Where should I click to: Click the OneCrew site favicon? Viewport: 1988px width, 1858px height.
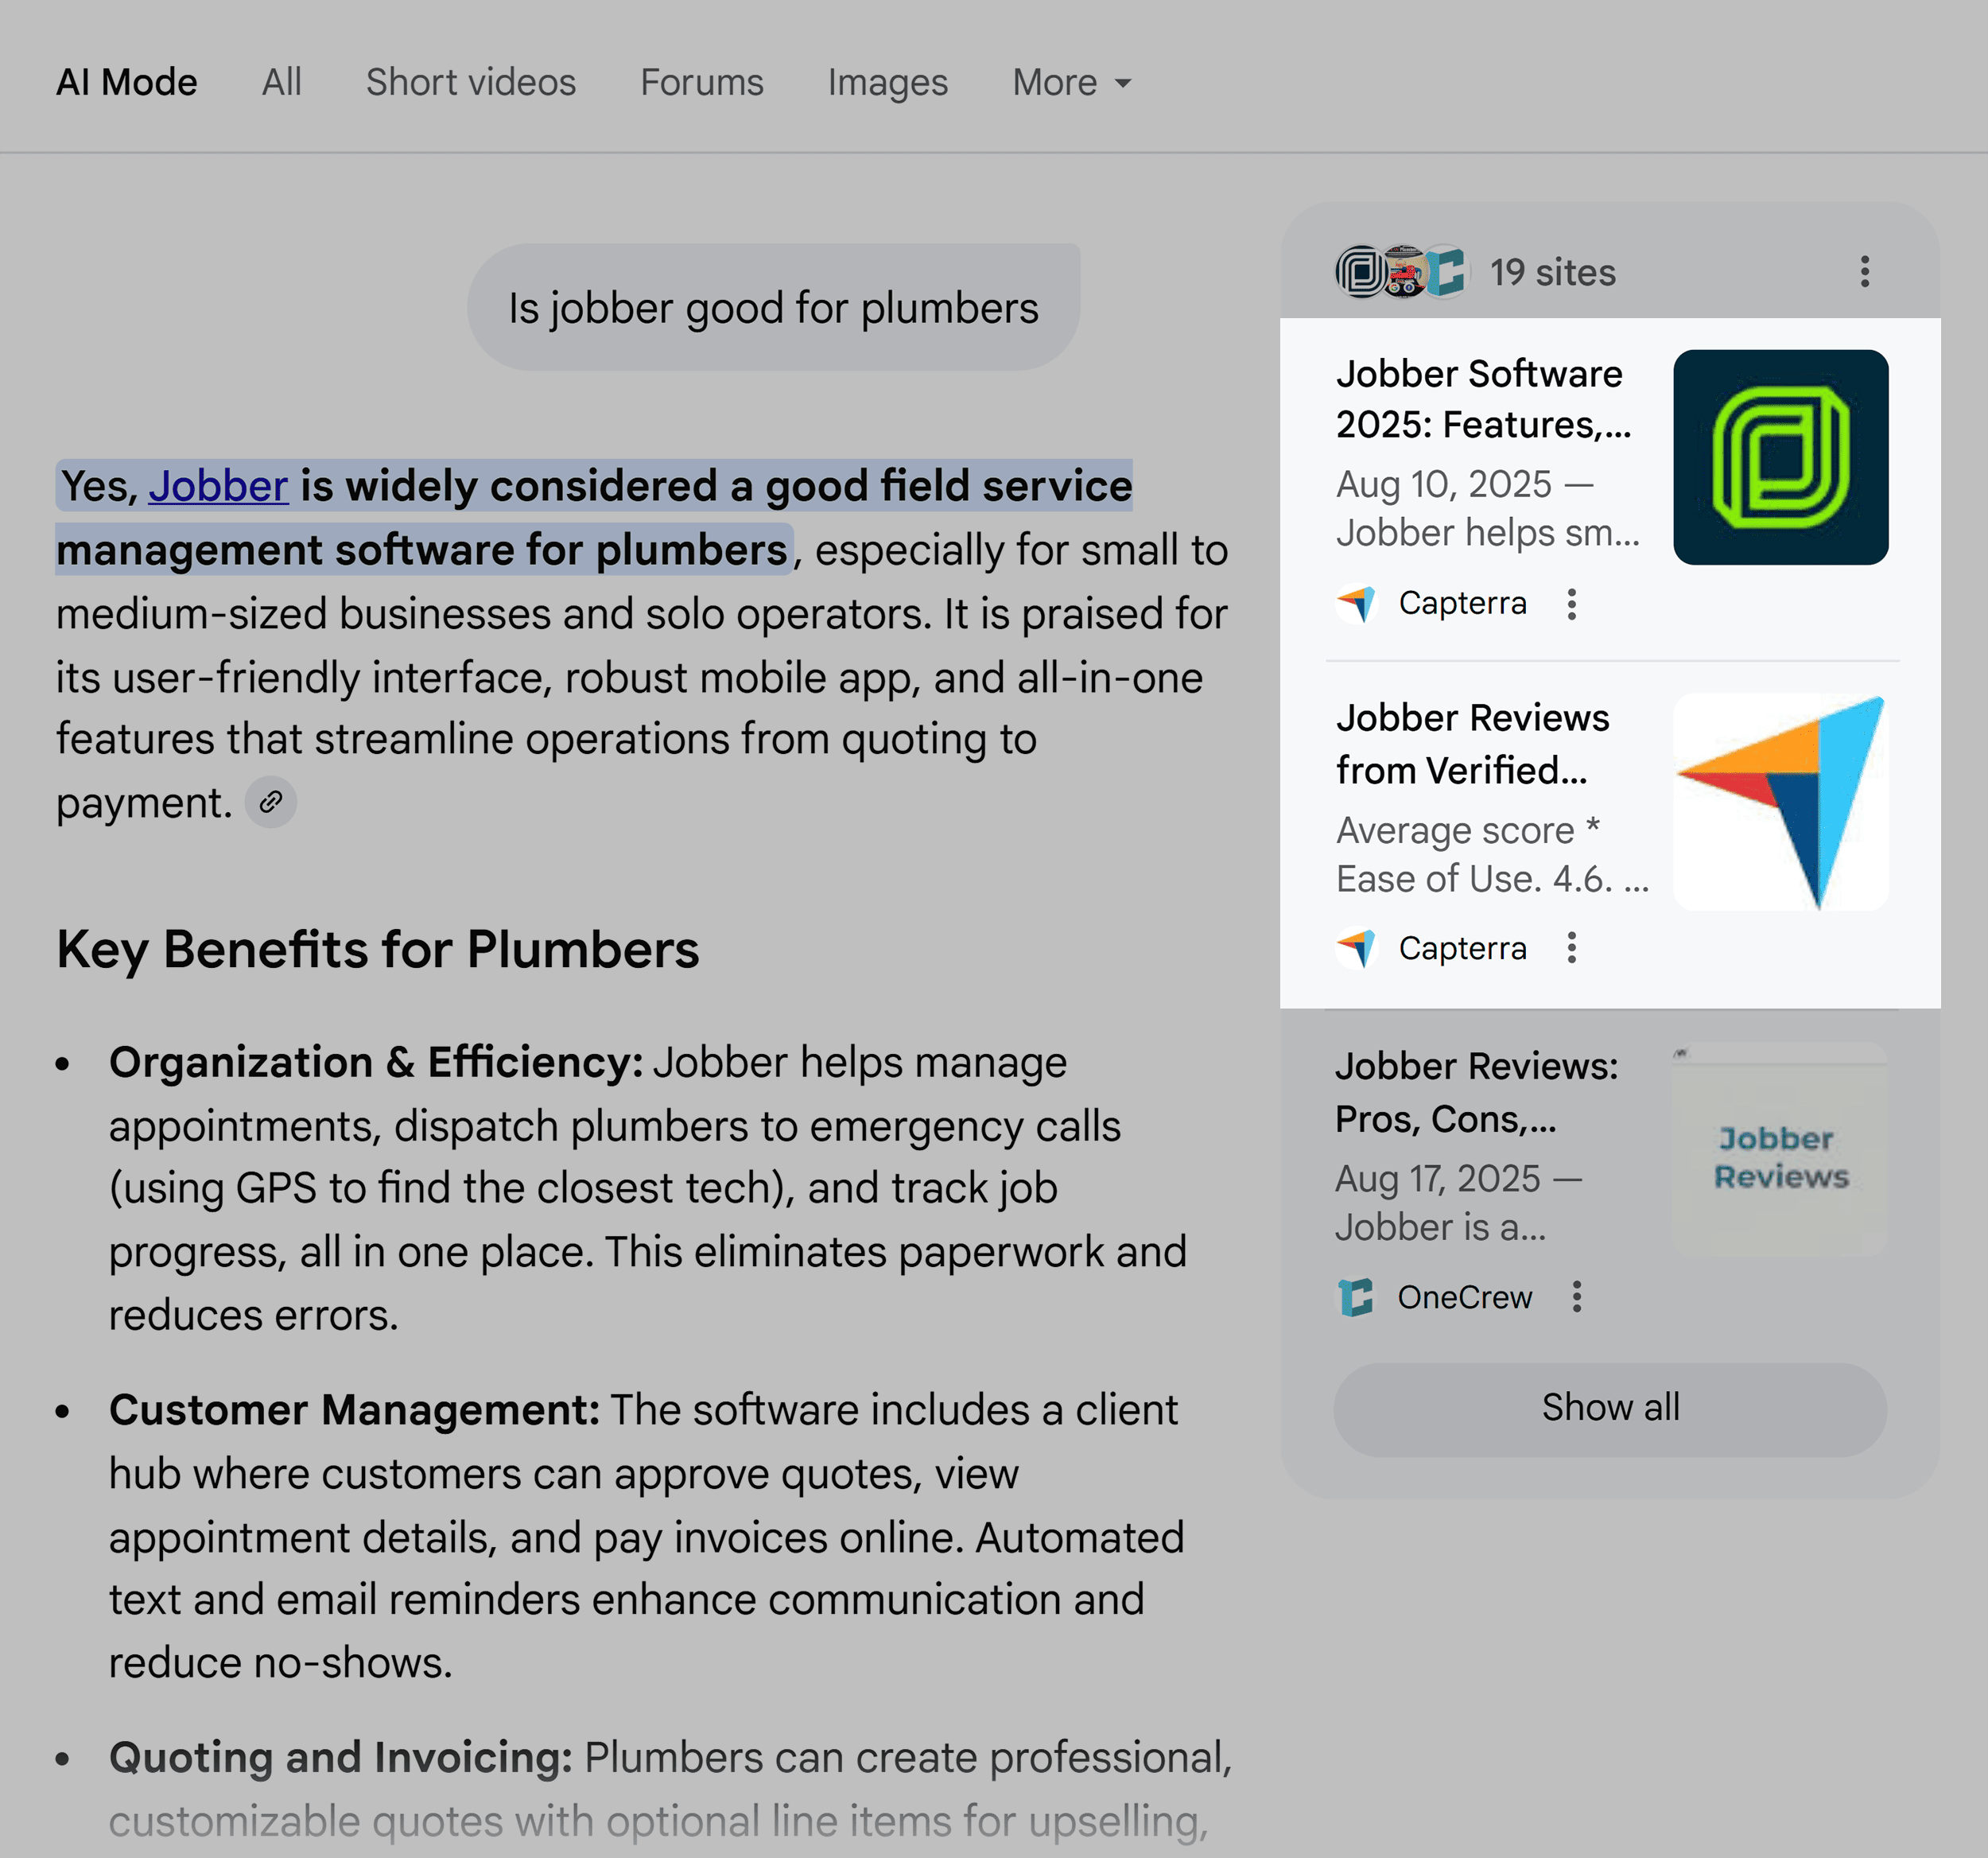pos(1357,1297)
